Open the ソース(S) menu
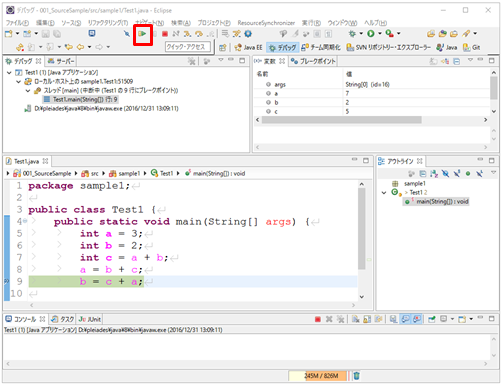 (71, 23)
